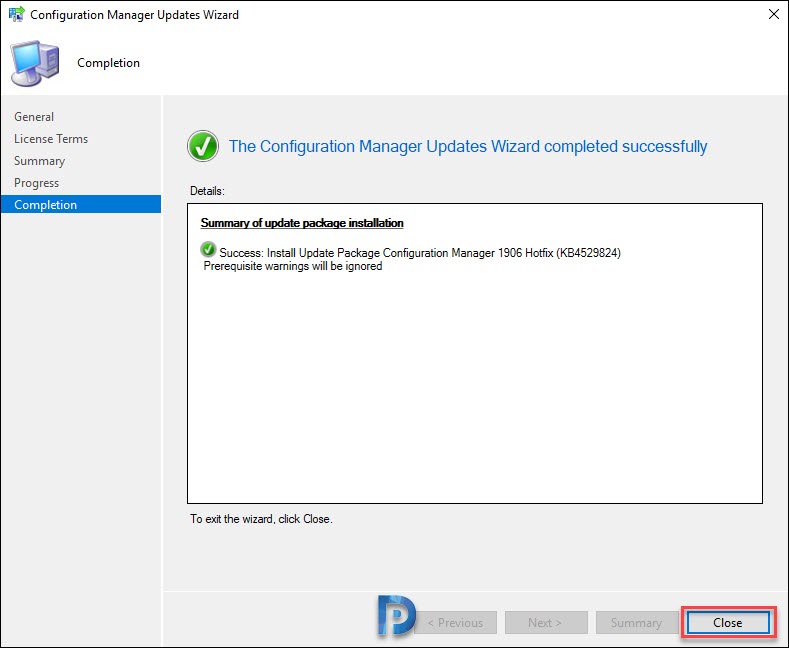
Task: Select the General step in sidebar
Action: click(x=34, y=117)
